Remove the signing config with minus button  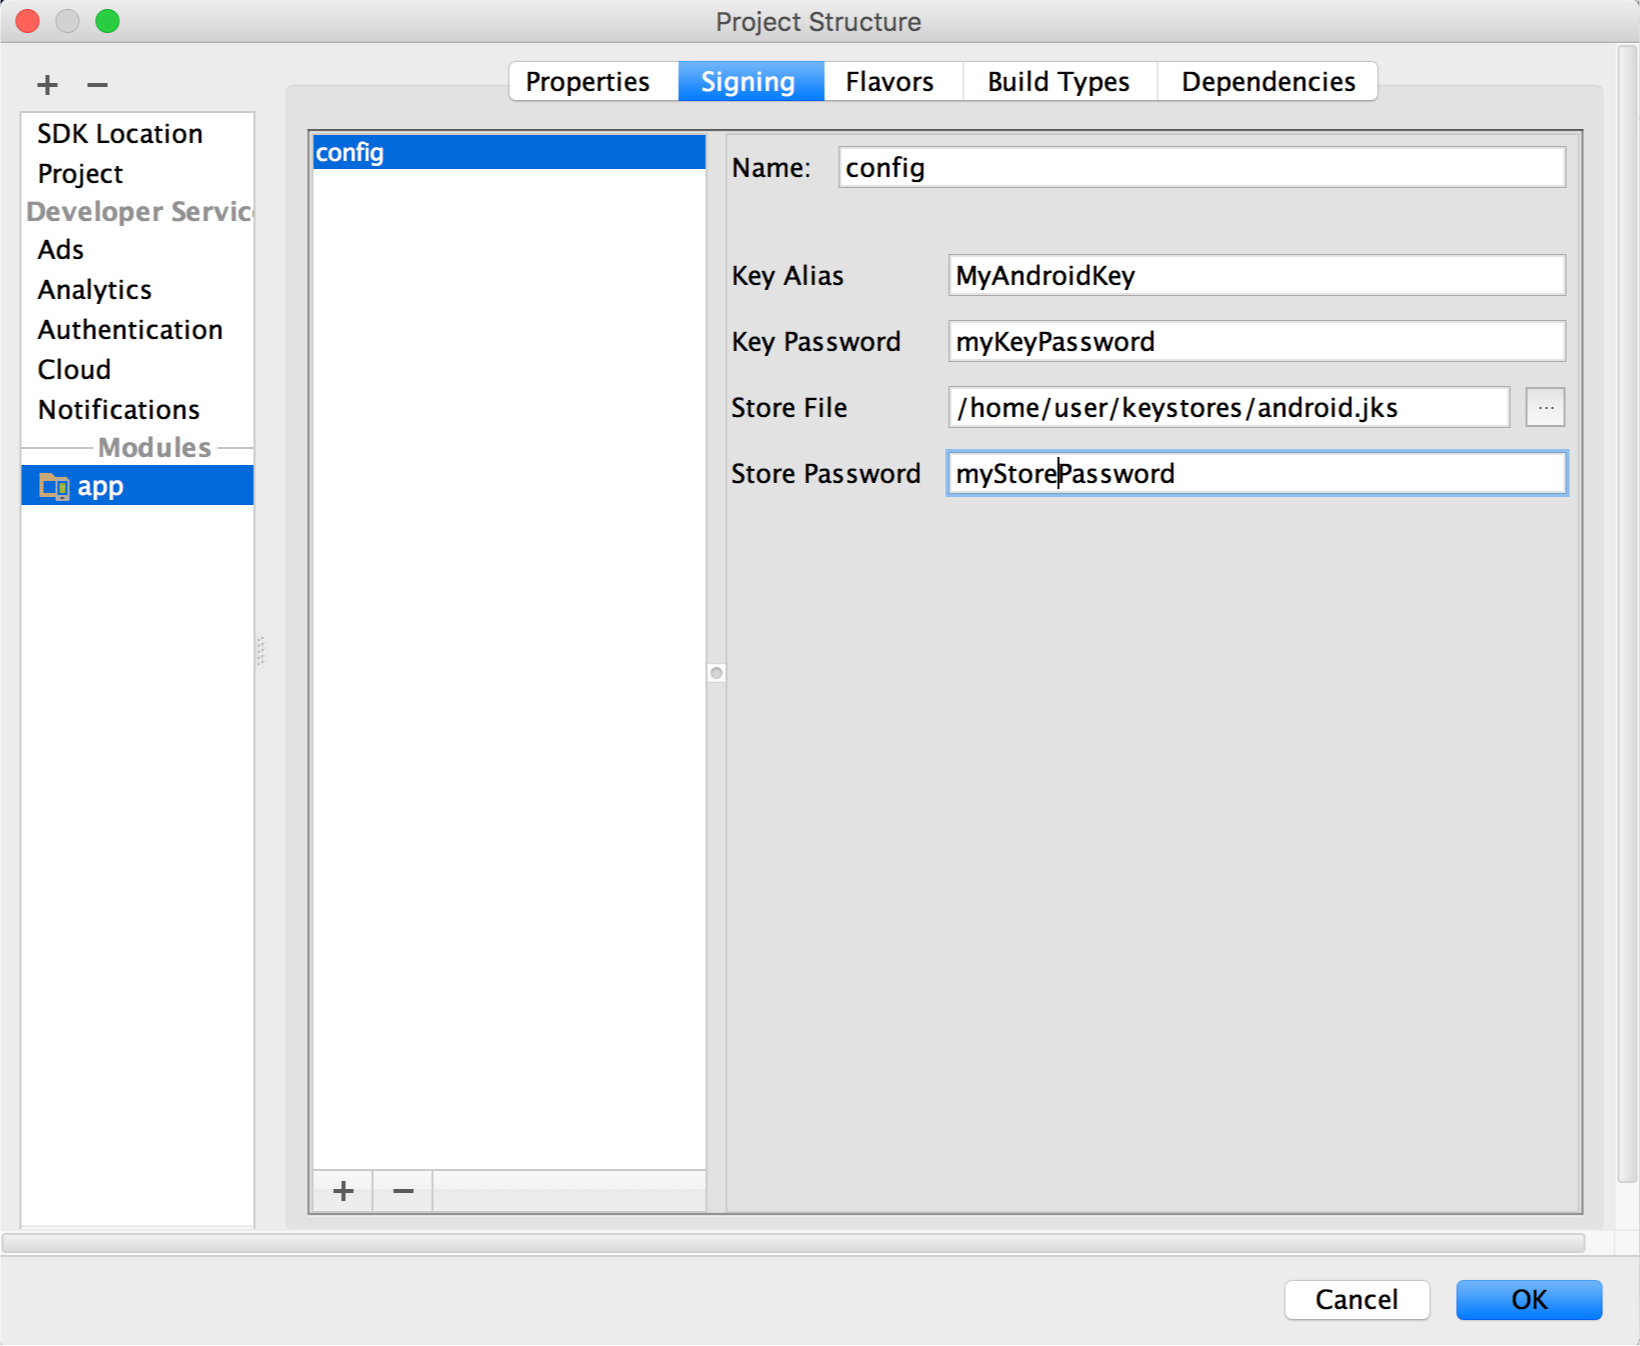(x=403, y=1191)
